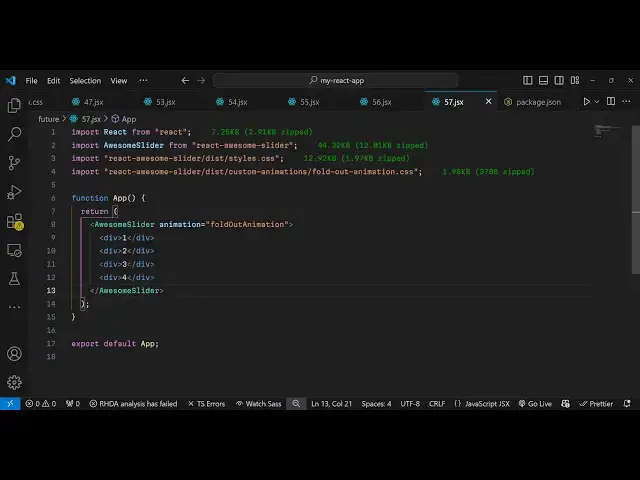Select the future breadcrumb folder

pos(49,119)
